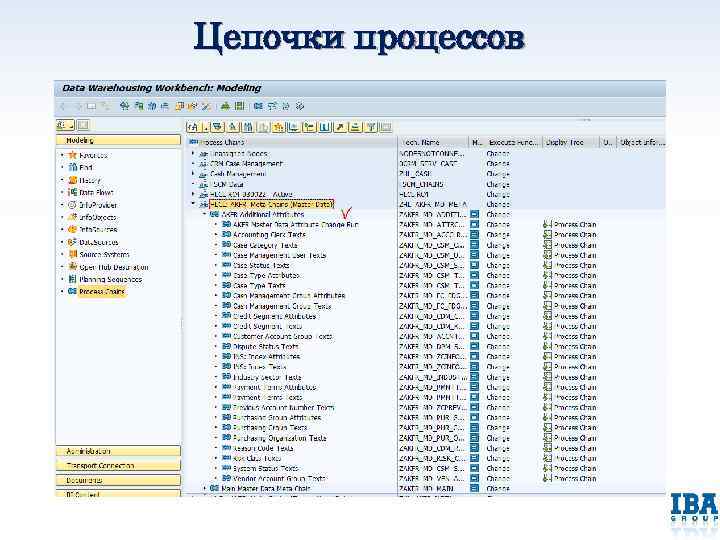Click the Tech. Name column header
The width and height of the screenshot is (720, 540).
[x=433, y=142]
